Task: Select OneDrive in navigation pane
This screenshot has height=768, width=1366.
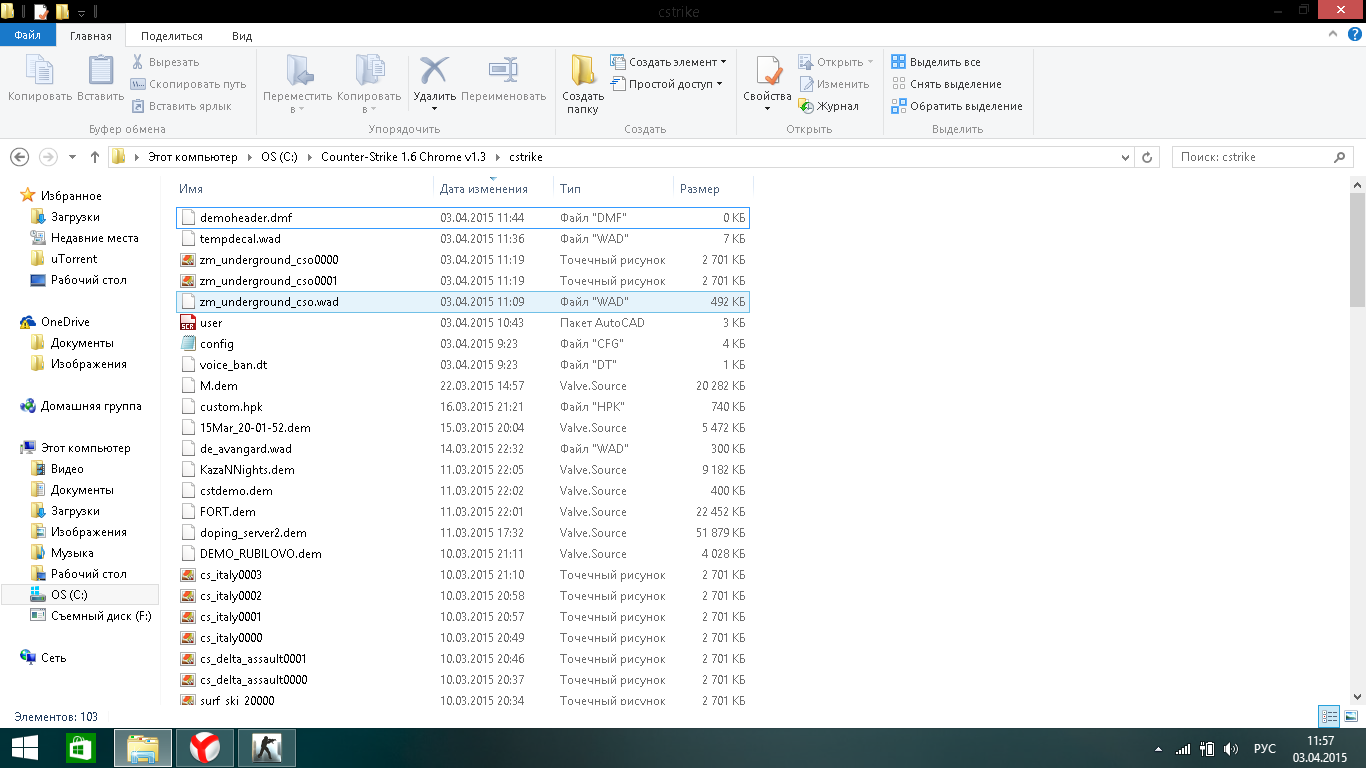Action: point(65,322)
